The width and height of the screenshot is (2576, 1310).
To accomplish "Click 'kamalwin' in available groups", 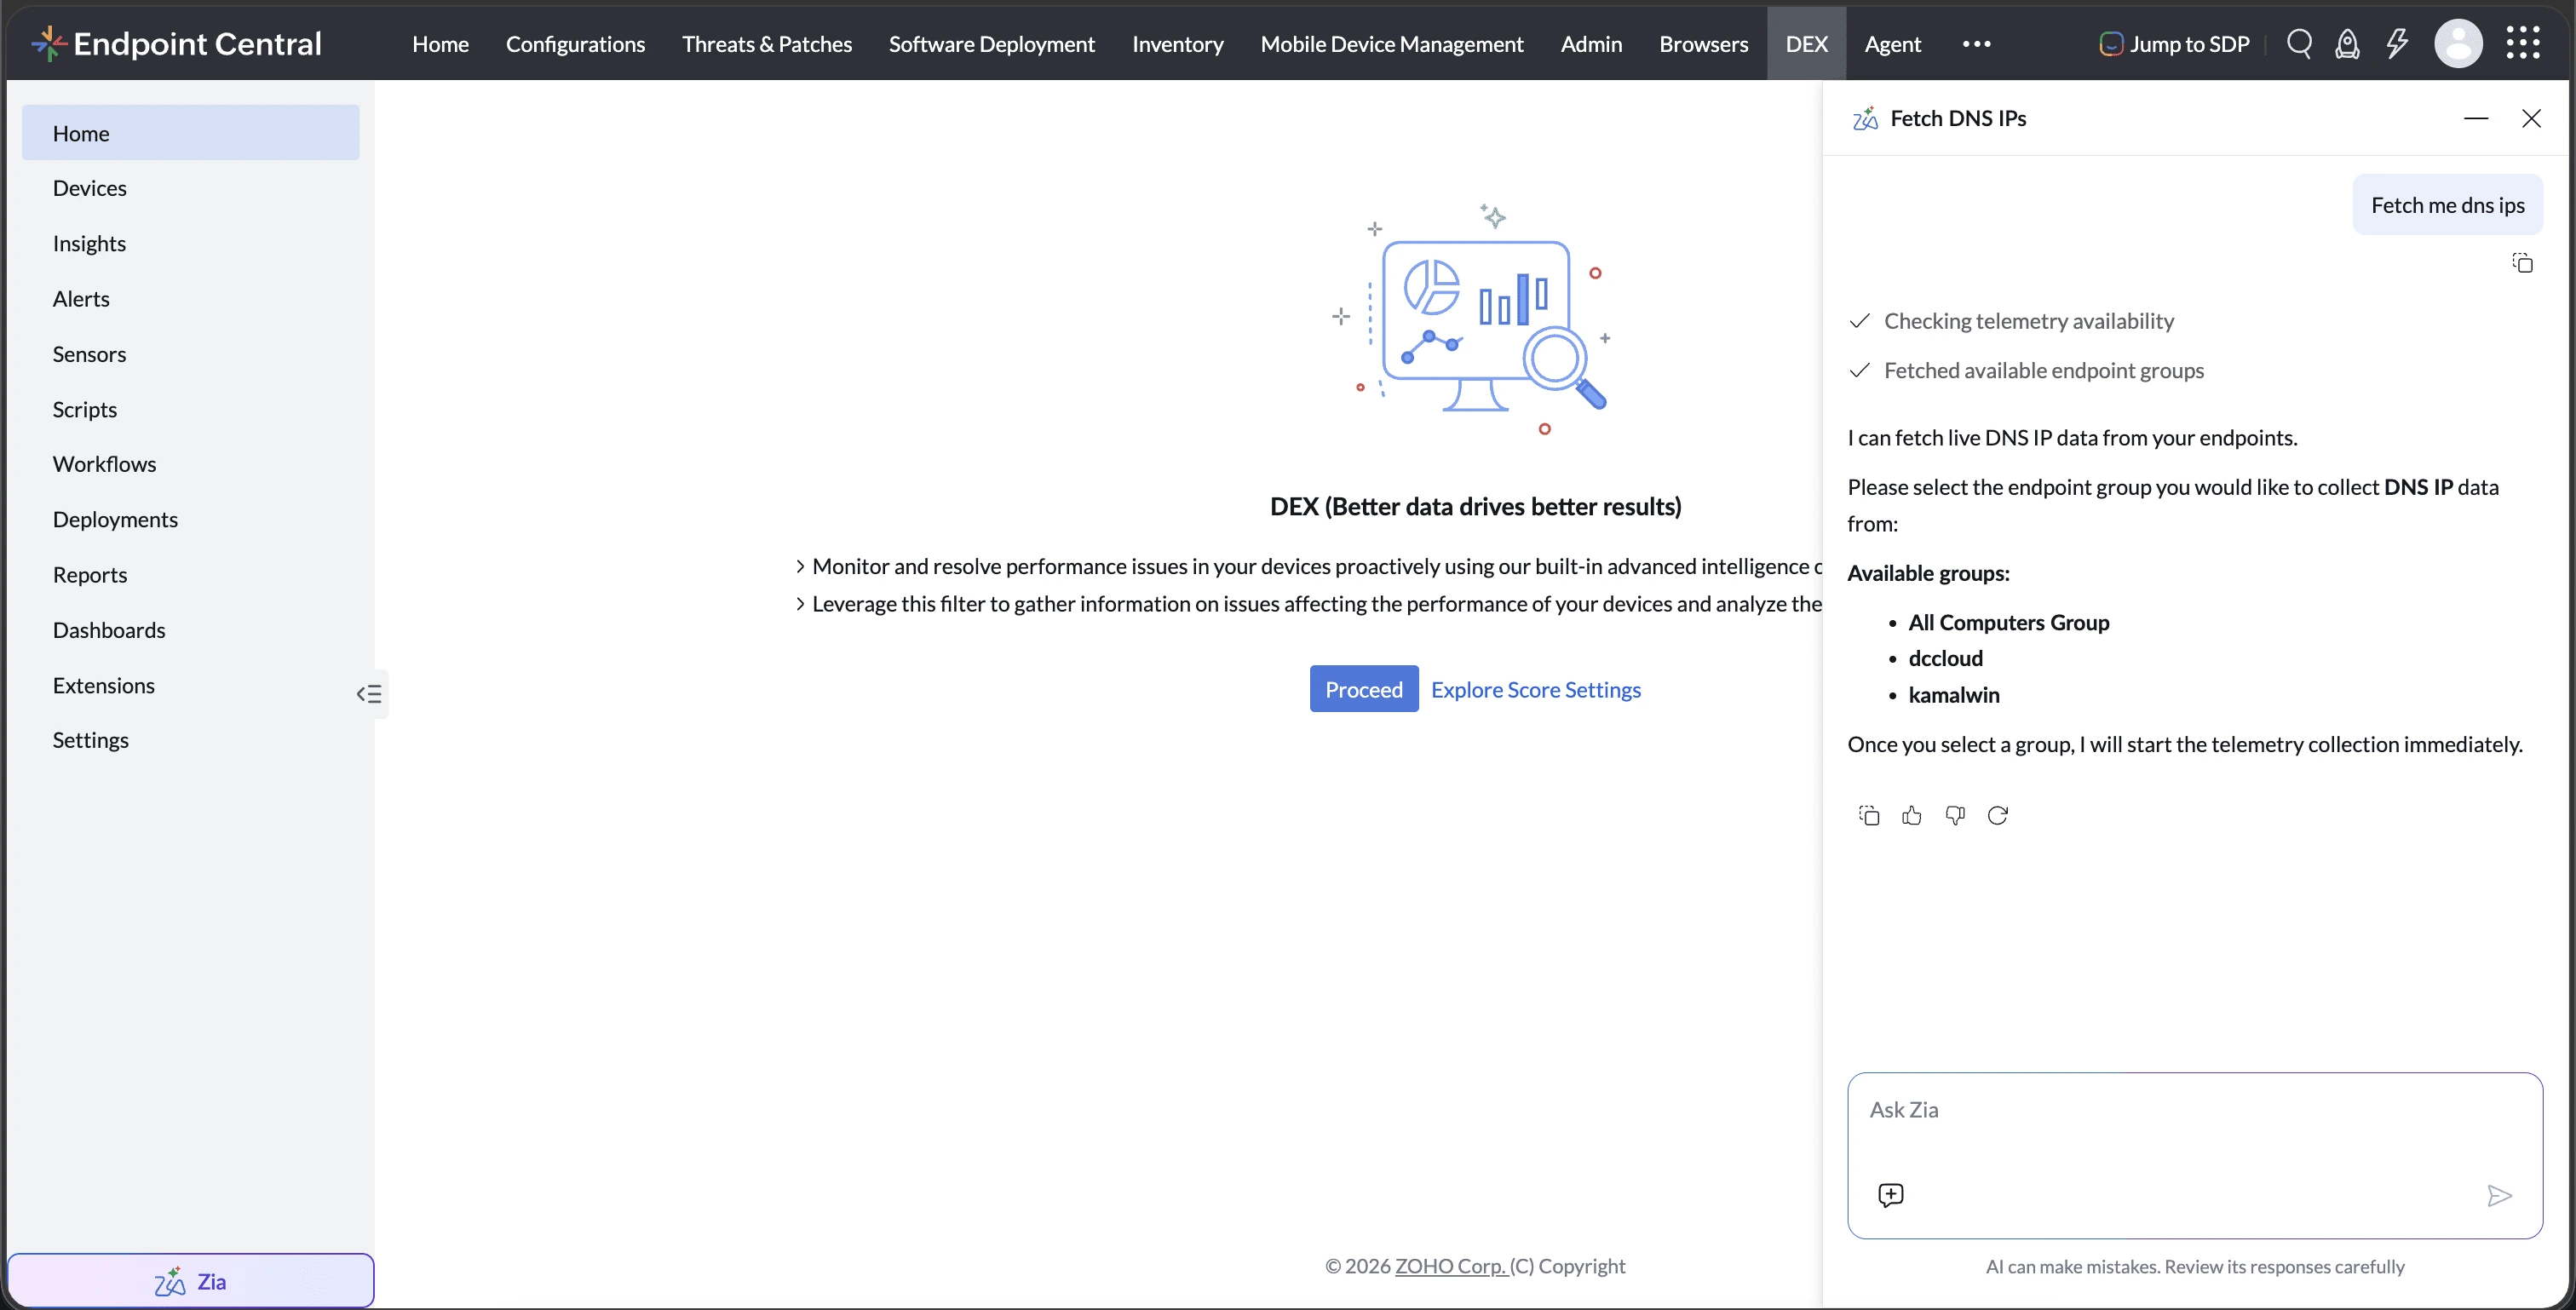I will tap(1953, 695).
